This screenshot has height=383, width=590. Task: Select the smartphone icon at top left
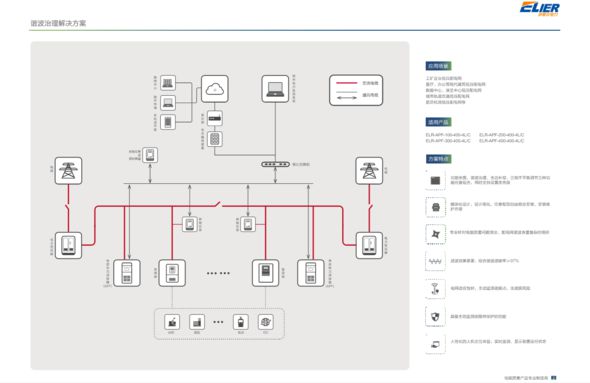[168, 122]
